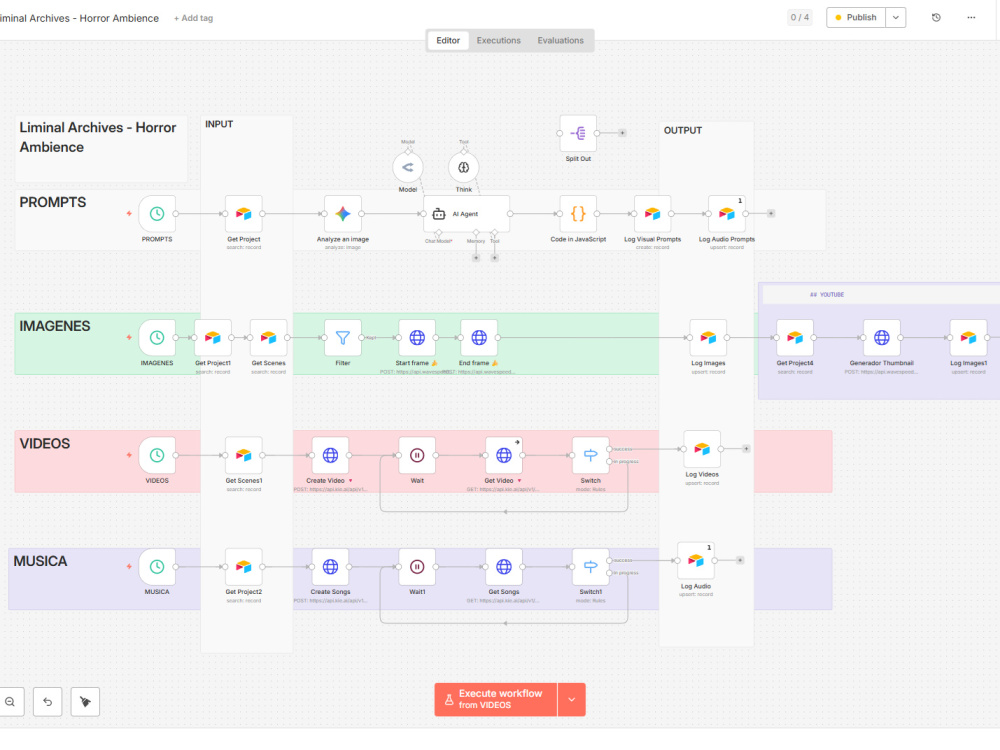Open the three-dot more options menu

(971, 17)
